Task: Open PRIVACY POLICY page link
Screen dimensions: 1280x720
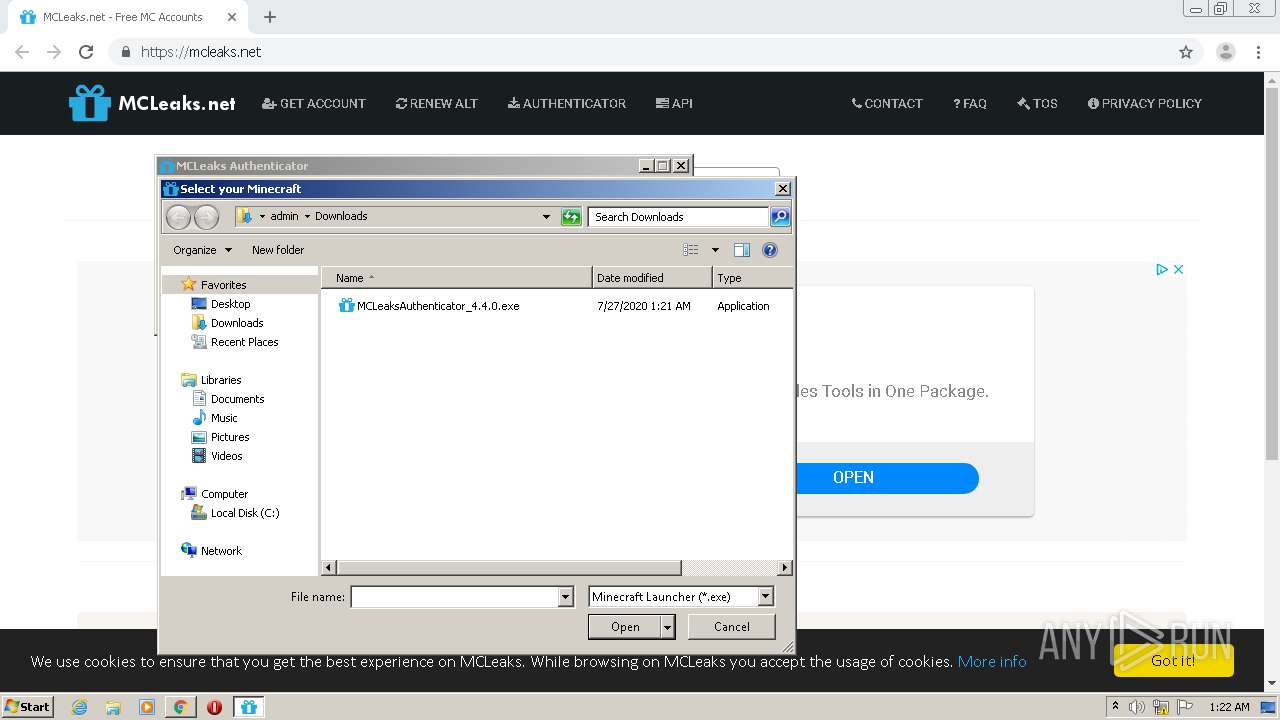Action: (1145, 103)
